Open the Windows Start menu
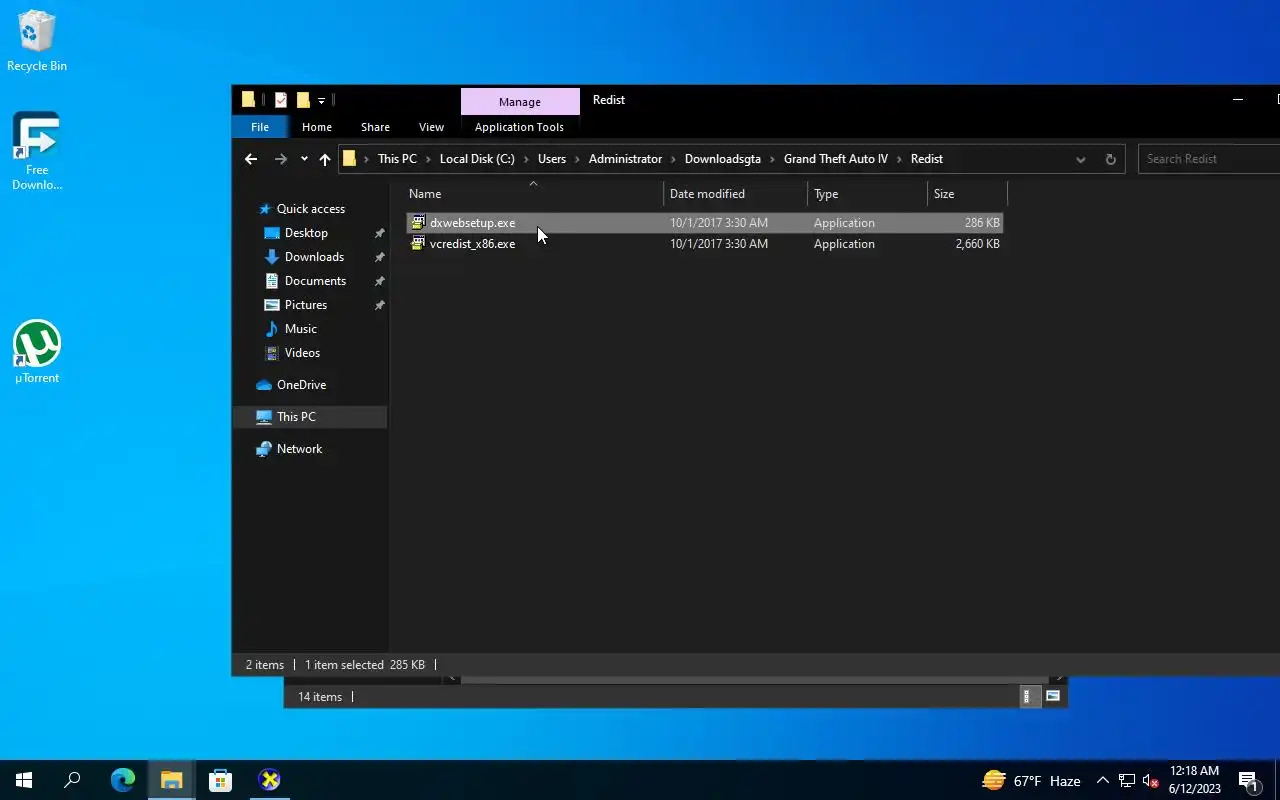Viewport: 1280px width, 800px height. point(24,780)
